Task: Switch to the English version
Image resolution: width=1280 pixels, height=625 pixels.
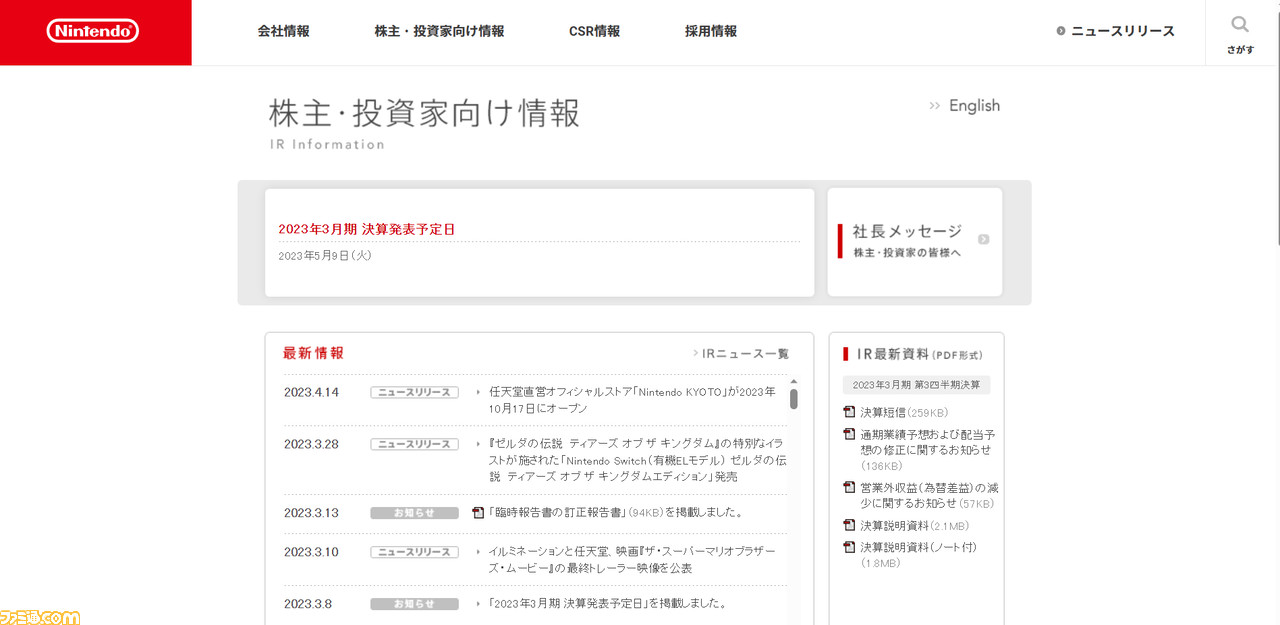Action: (964, 105)
